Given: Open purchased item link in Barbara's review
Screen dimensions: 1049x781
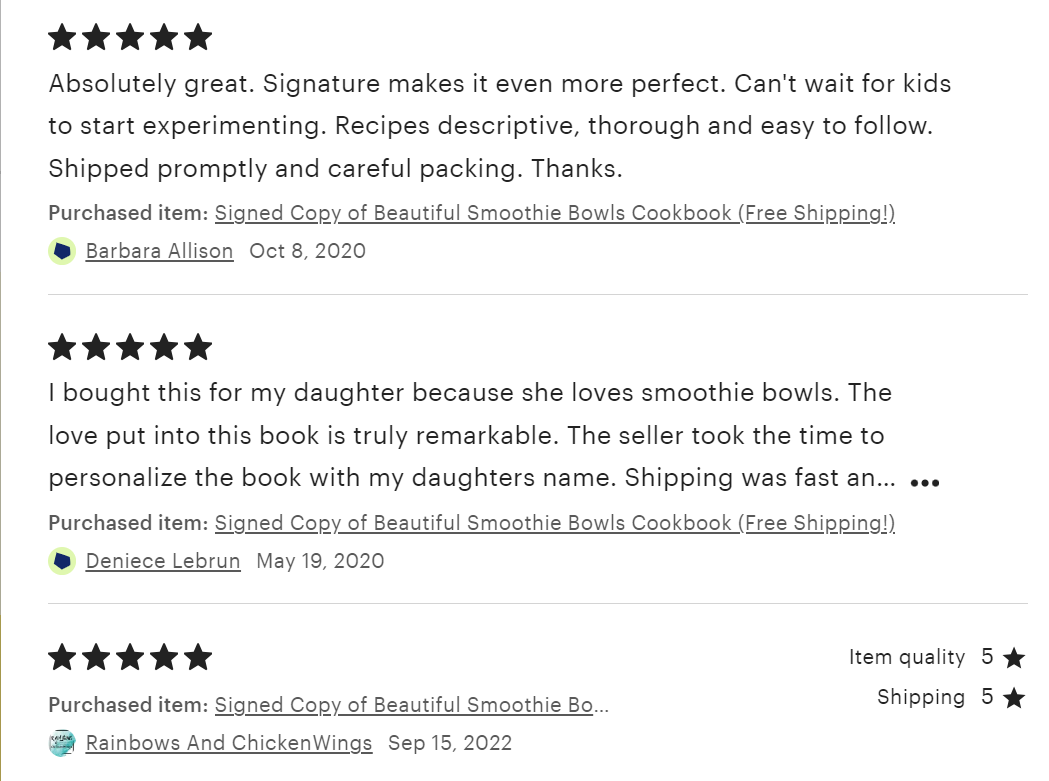Looking at the screenshot, I should [554, 213].
